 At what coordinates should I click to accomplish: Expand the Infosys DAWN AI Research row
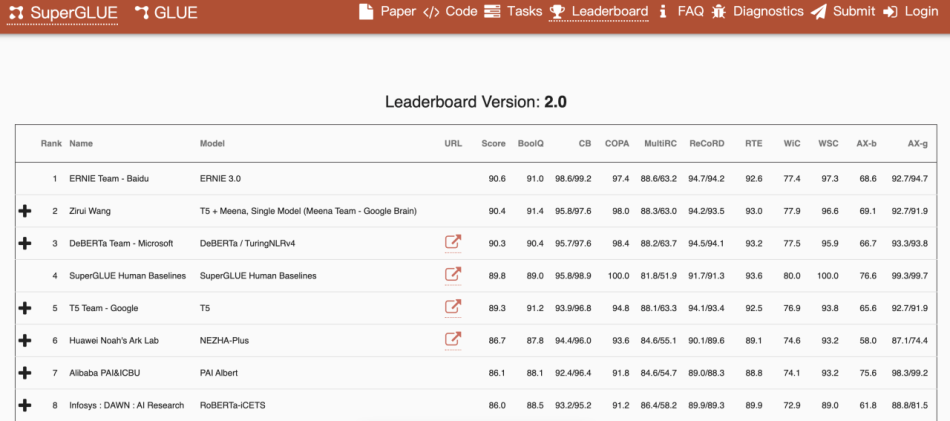pos(25,405)
